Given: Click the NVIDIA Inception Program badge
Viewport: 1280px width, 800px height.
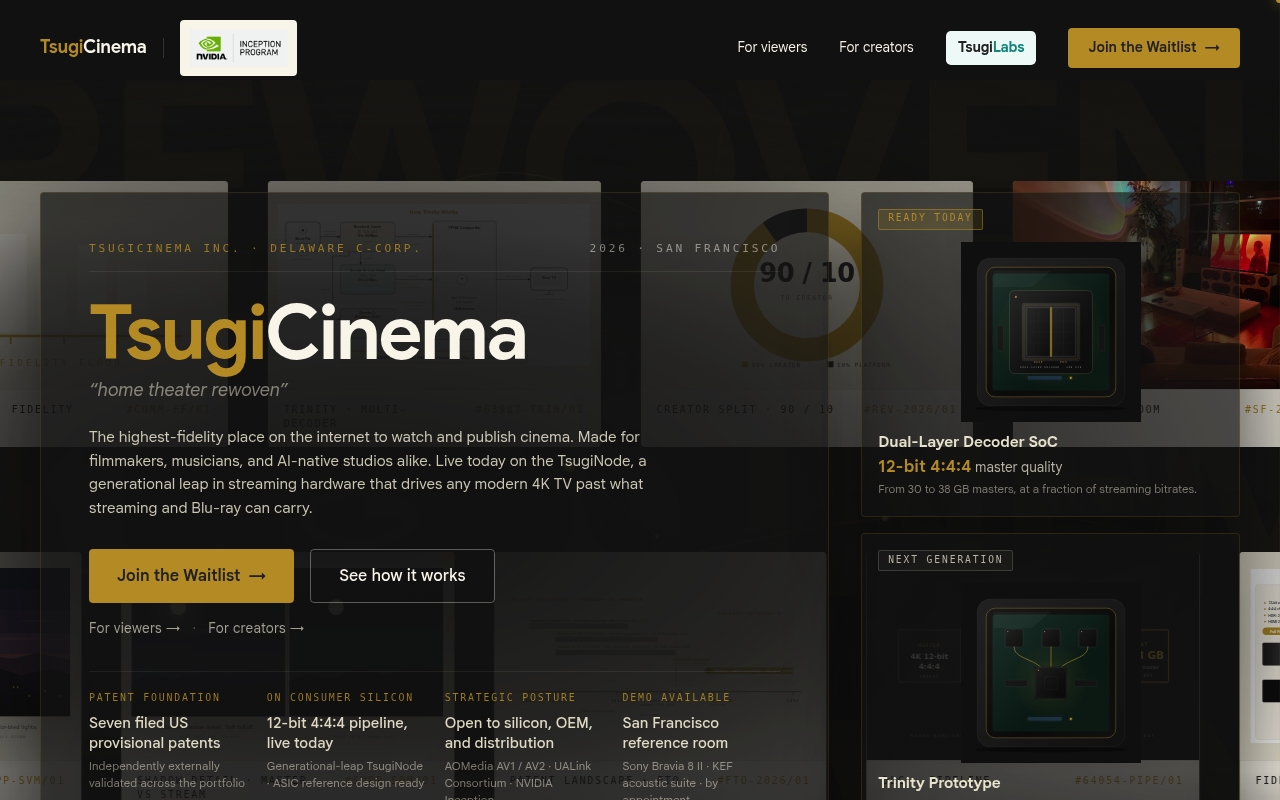Looking at the screenshot, I should pos(238,48).
